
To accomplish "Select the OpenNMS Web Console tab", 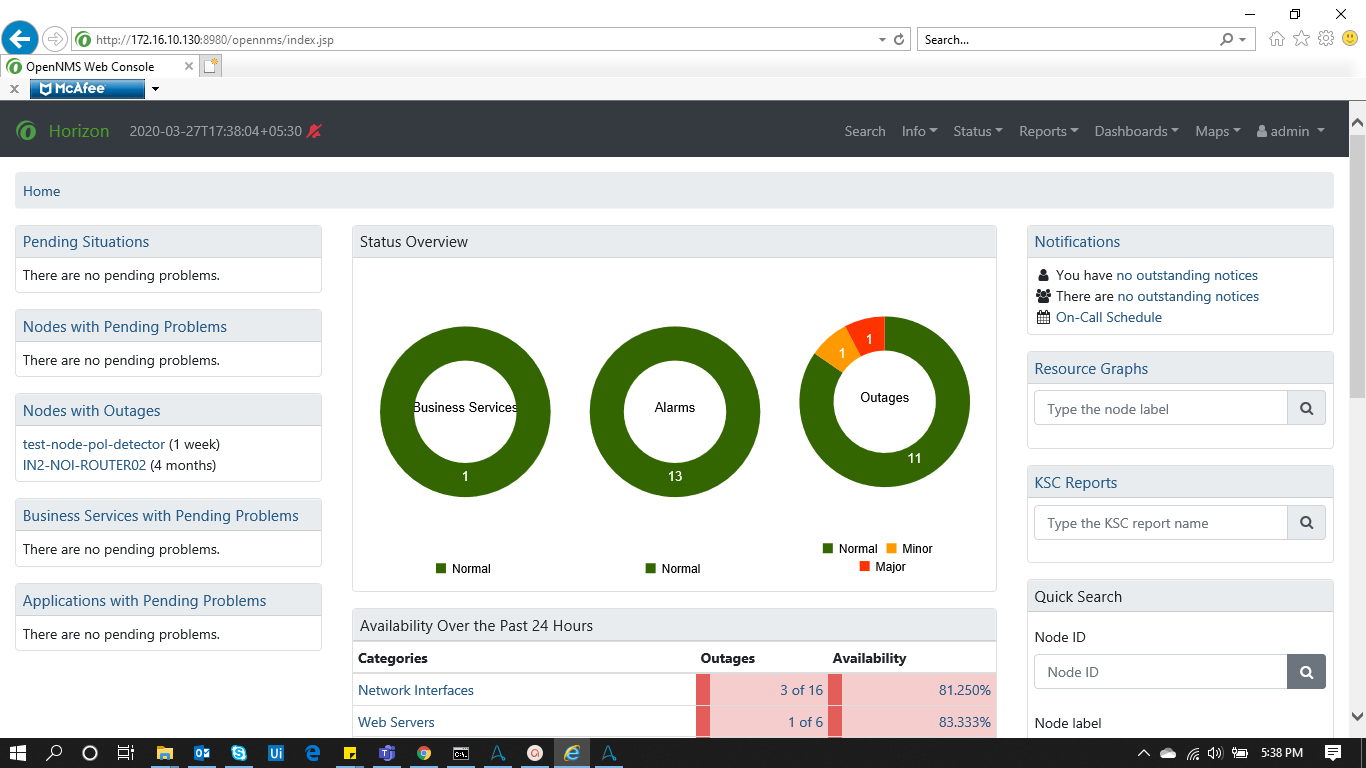I will [90, 67].
